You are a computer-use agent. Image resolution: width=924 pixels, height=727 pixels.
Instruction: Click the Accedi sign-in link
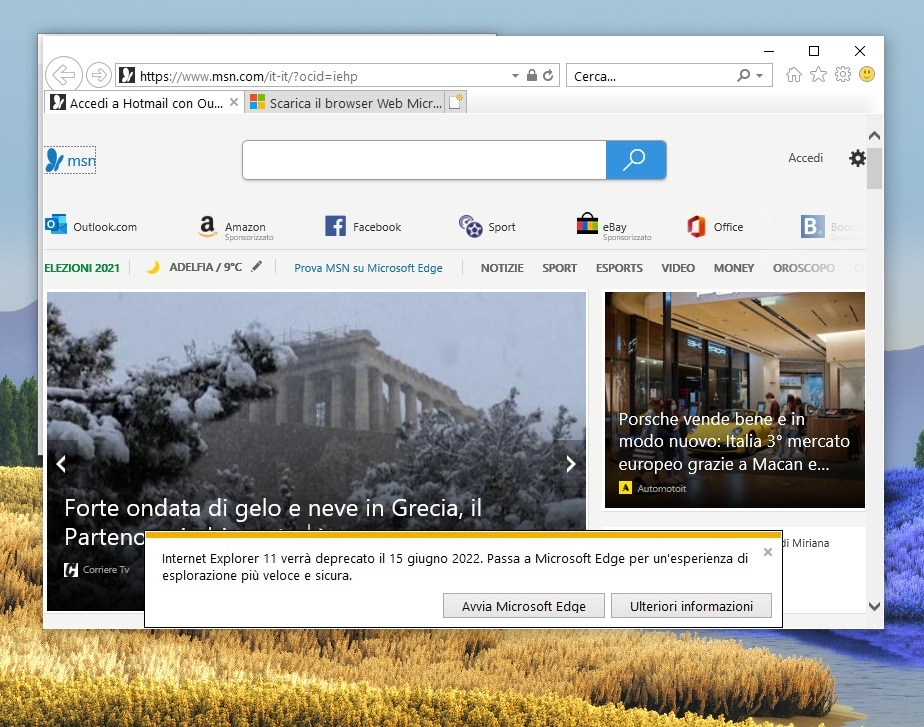[x=805, y=158]
